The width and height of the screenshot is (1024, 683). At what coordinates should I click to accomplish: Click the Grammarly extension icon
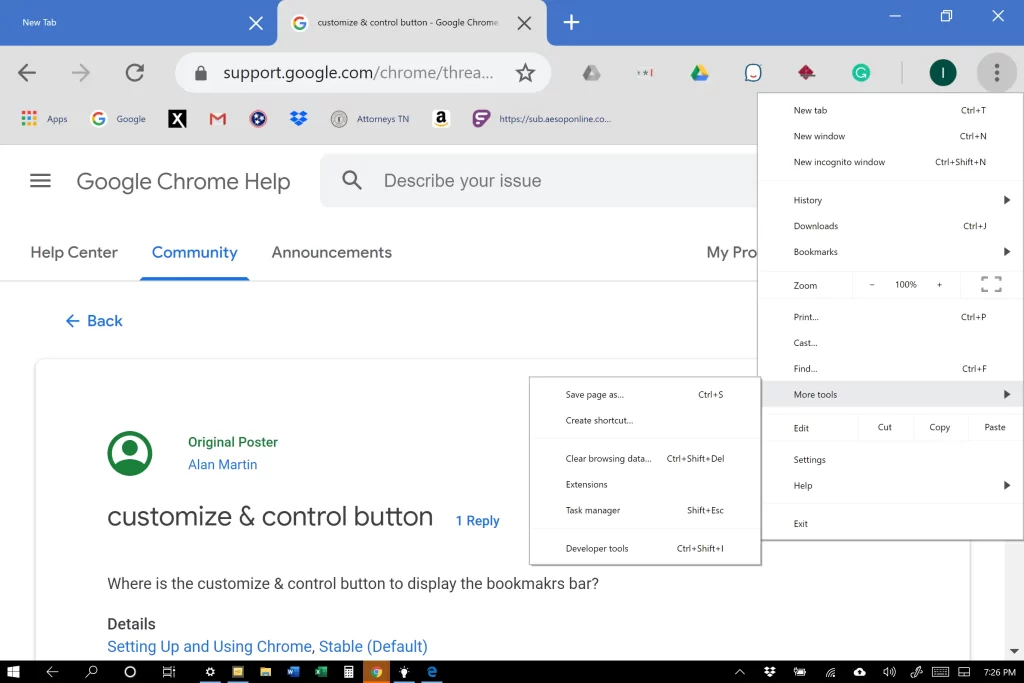[860, 73]
